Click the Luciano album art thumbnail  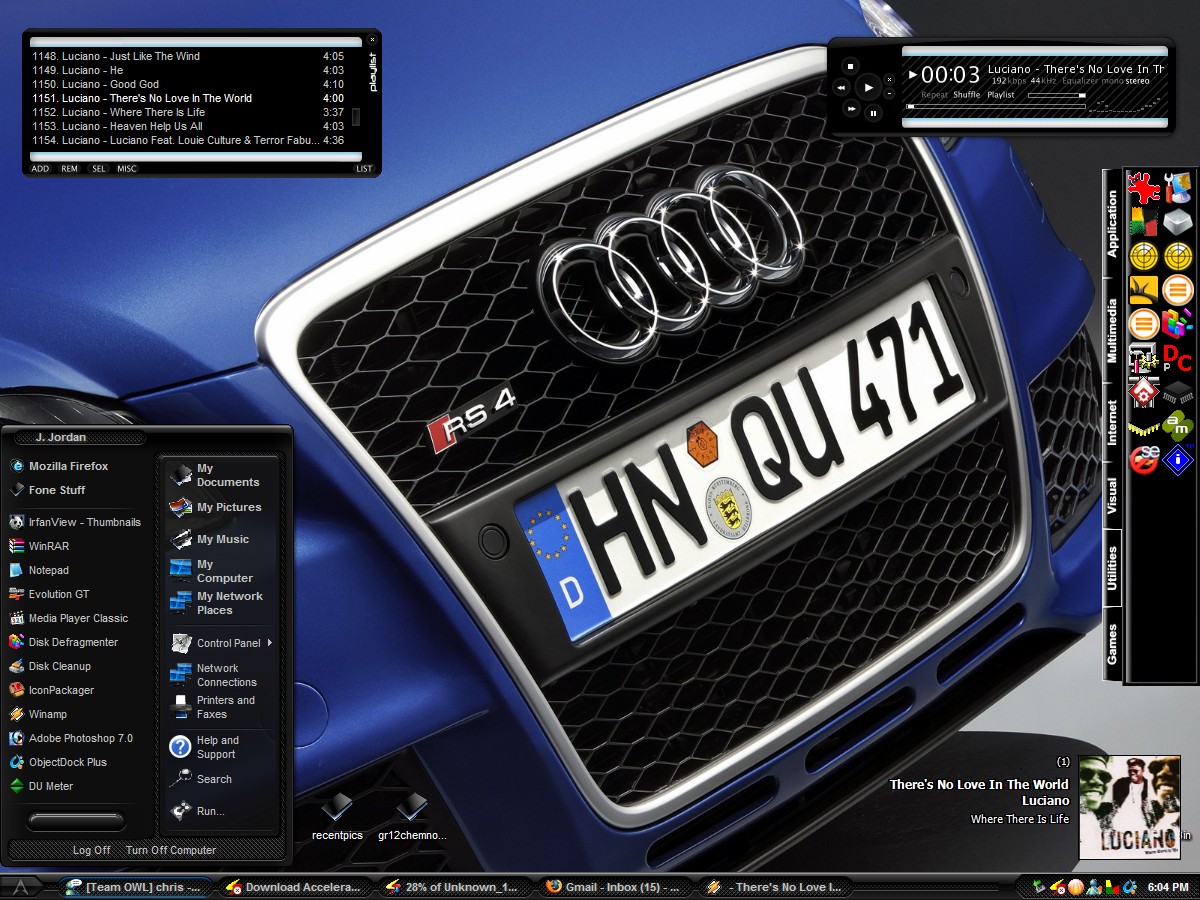pyautogui.click(x=1130, y=807)
